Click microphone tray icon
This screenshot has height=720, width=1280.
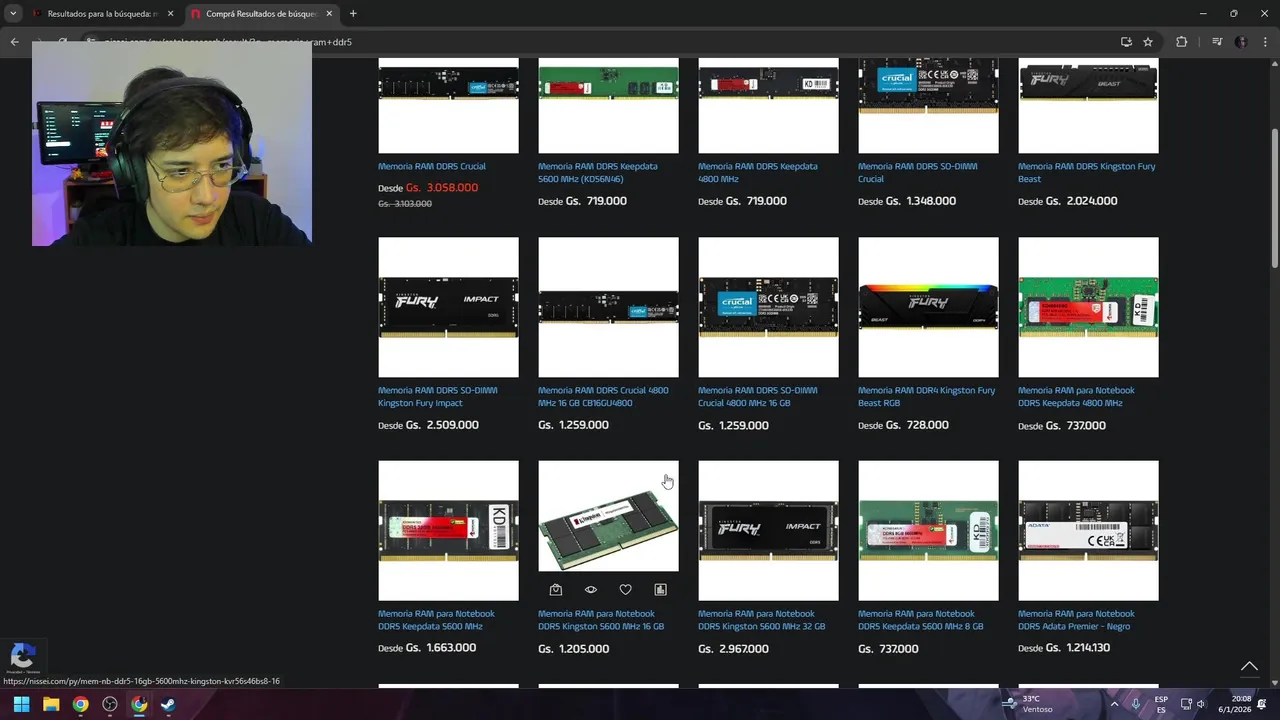click(1136, 704)
